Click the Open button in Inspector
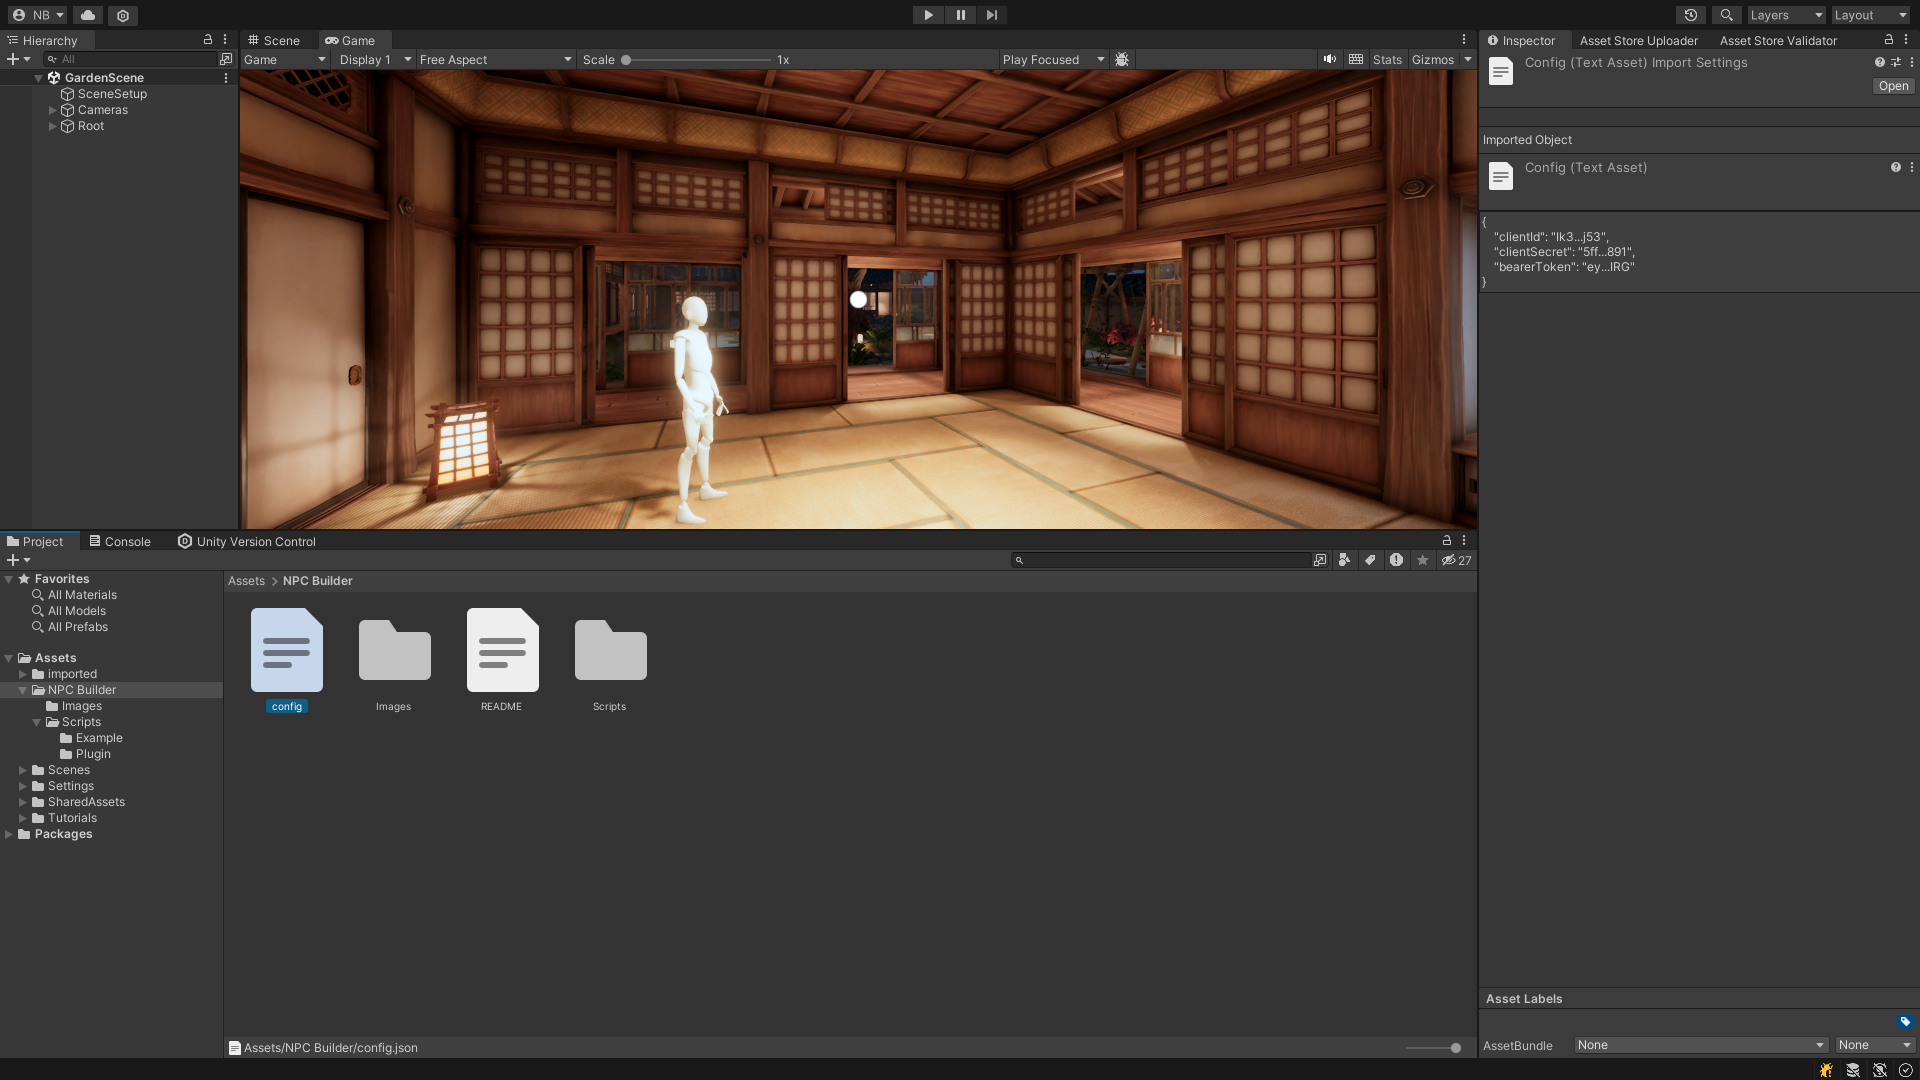This screenshot has height=1080, width=1920. [x=1893, y=86]
